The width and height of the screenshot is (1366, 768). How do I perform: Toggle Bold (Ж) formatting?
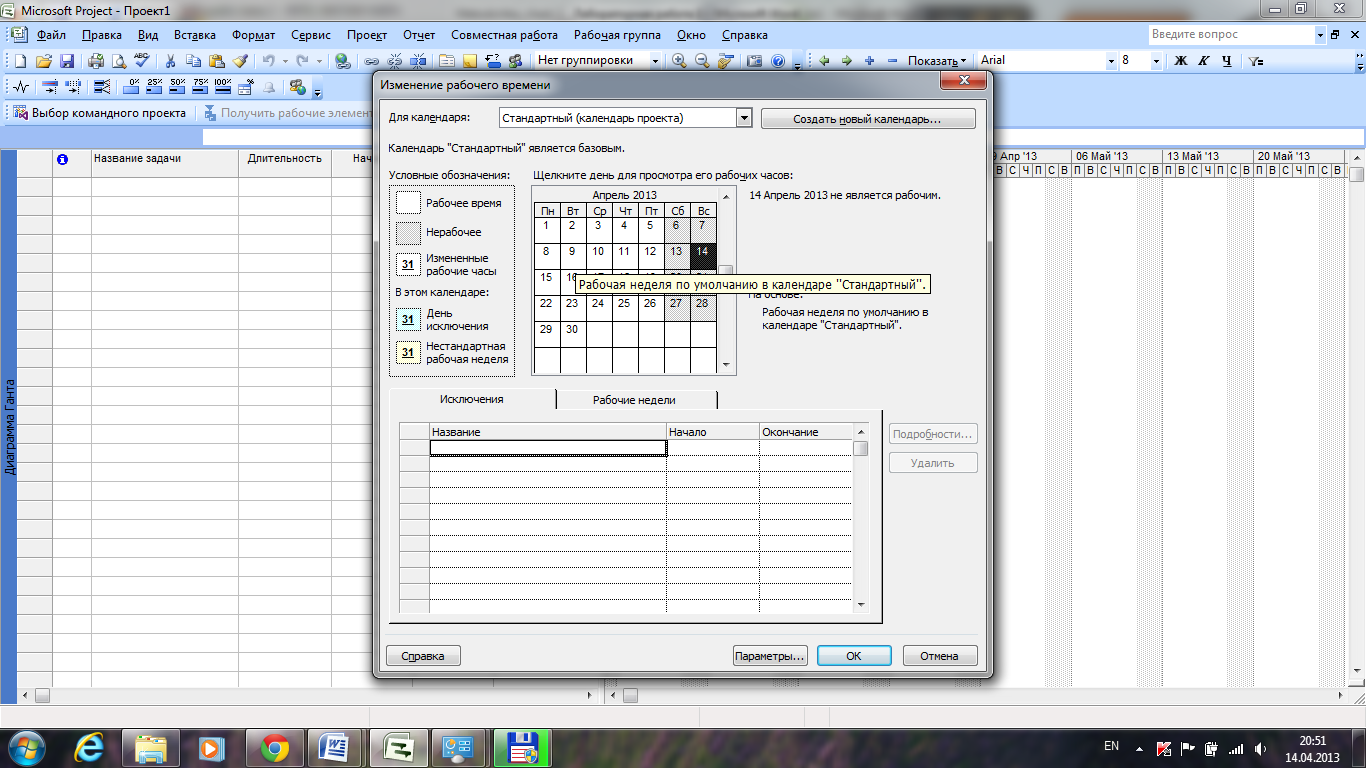coord(1181,61)
